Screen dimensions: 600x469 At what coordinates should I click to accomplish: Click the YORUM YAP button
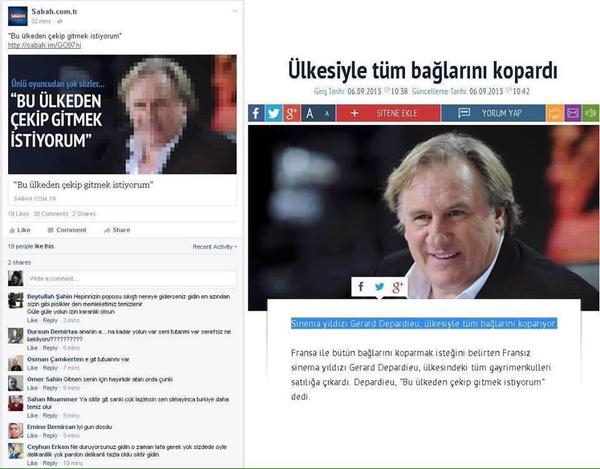point(494,113)
